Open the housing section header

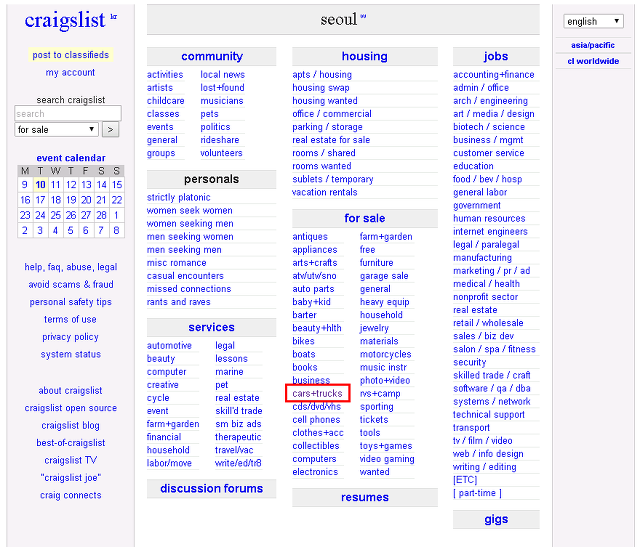(x=364, y=56)
